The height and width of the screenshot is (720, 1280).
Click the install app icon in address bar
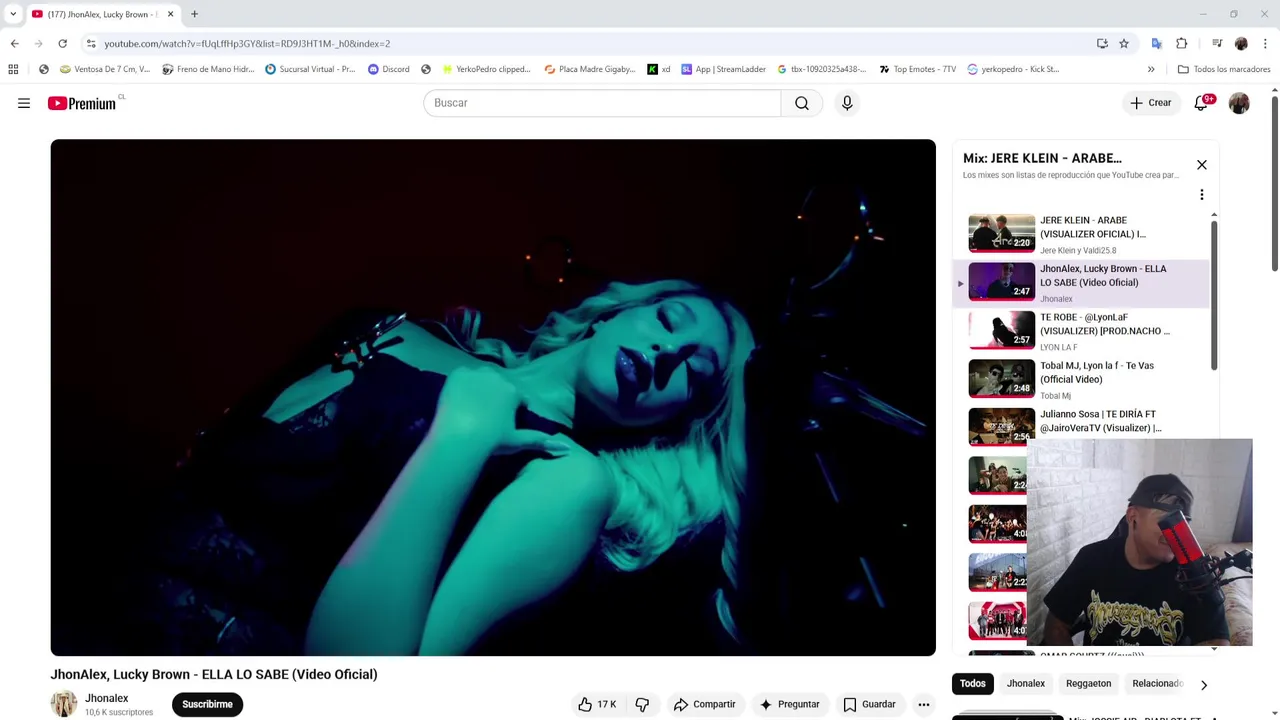tap(1102, 43)
